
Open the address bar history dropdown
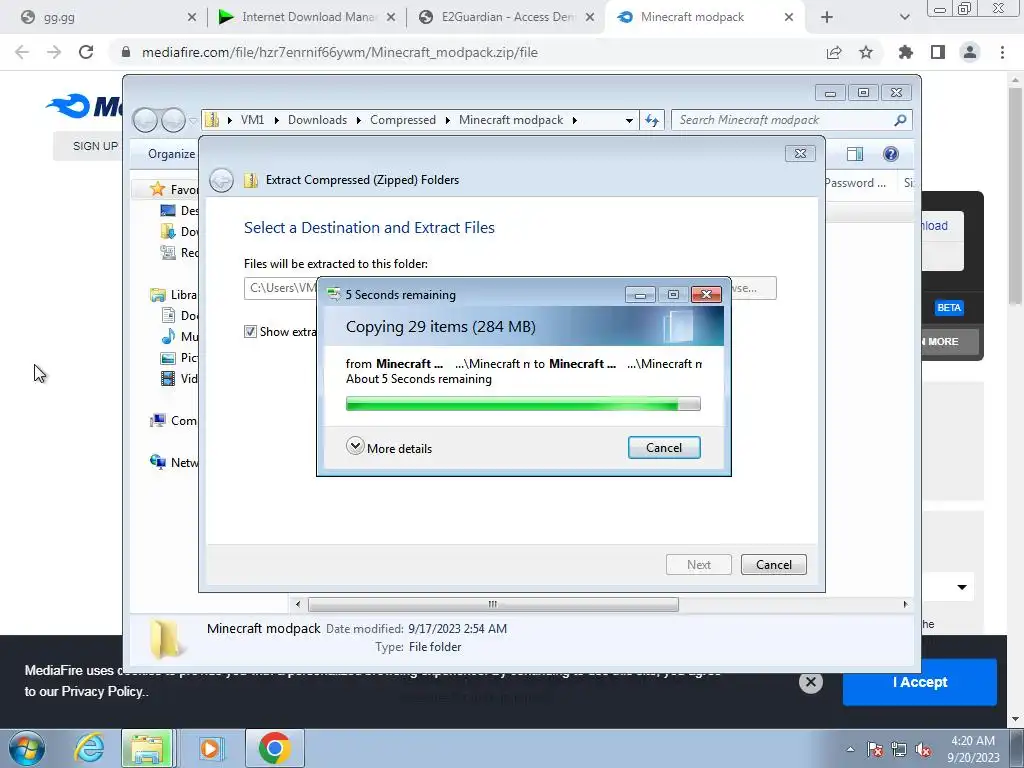pos(629,120)
